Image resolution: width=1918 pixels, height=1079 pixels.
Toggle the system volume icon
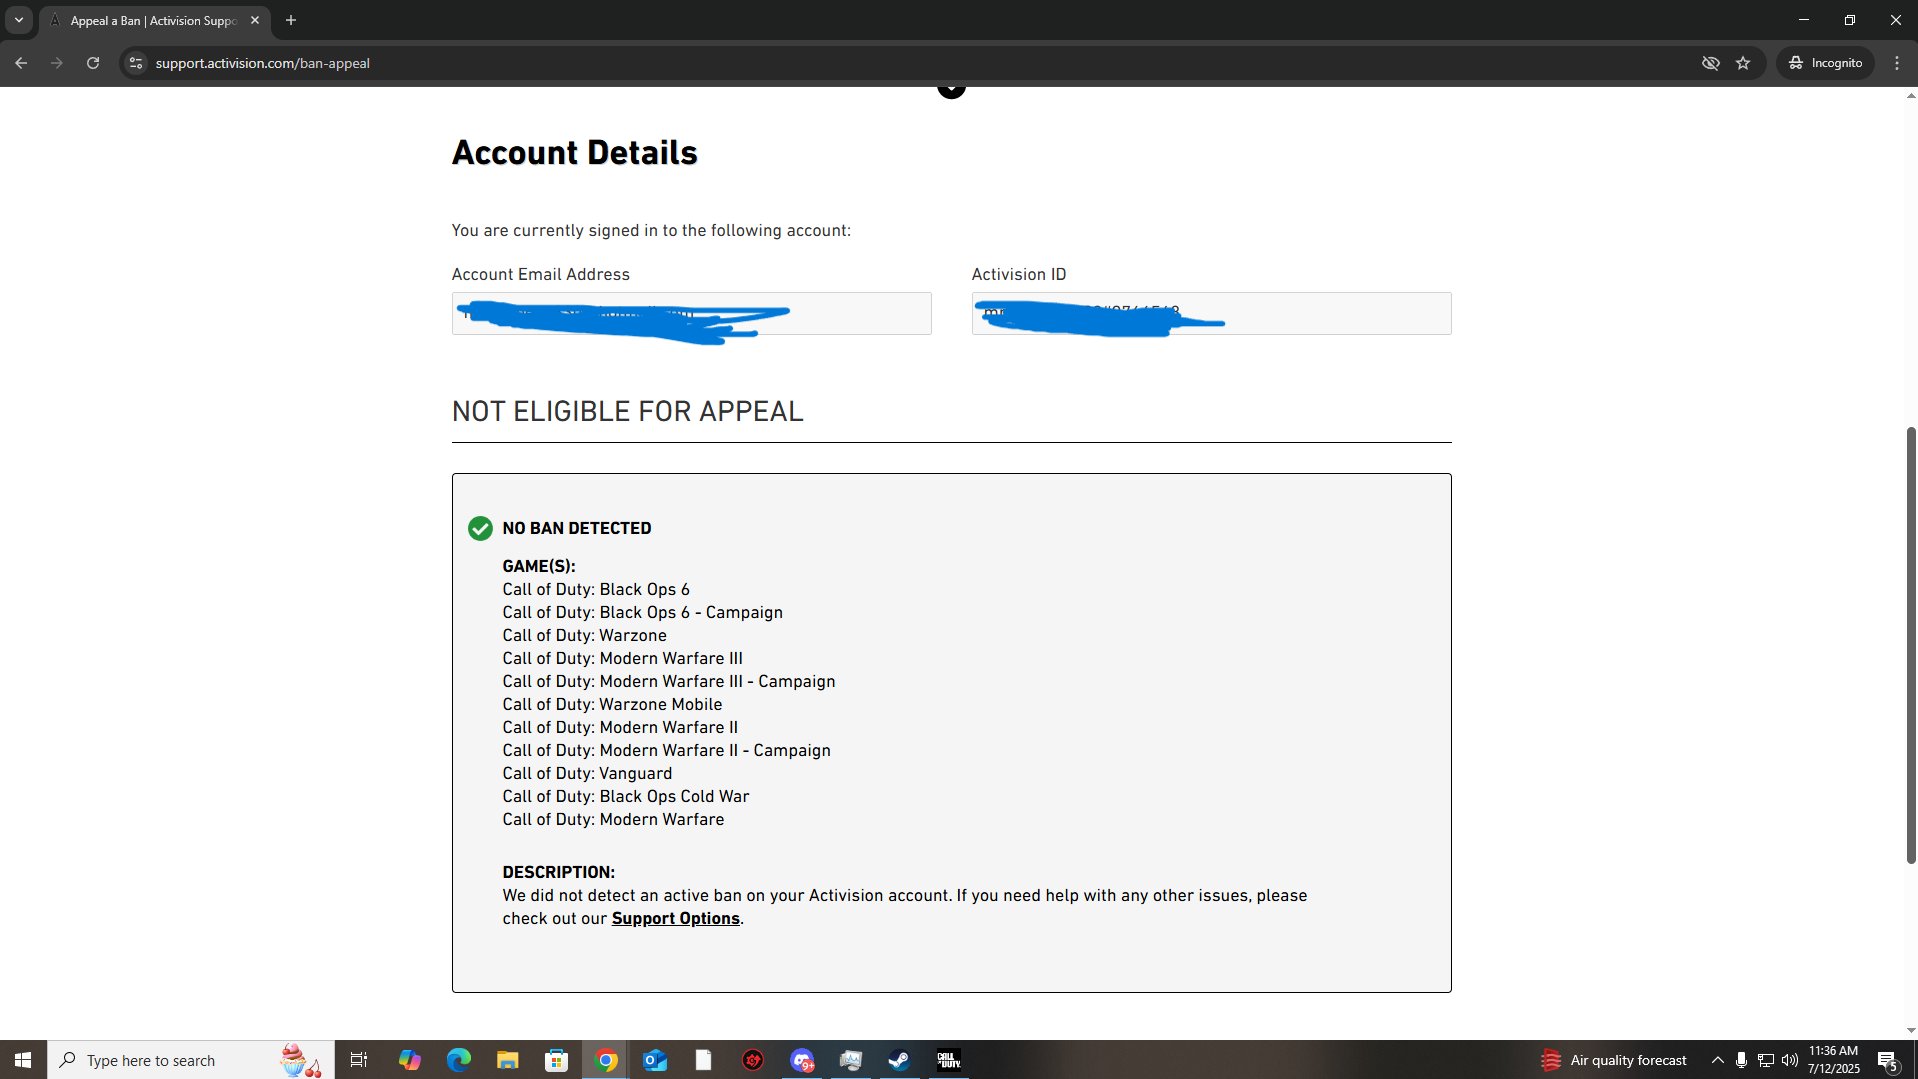tap(1789, 1060)
